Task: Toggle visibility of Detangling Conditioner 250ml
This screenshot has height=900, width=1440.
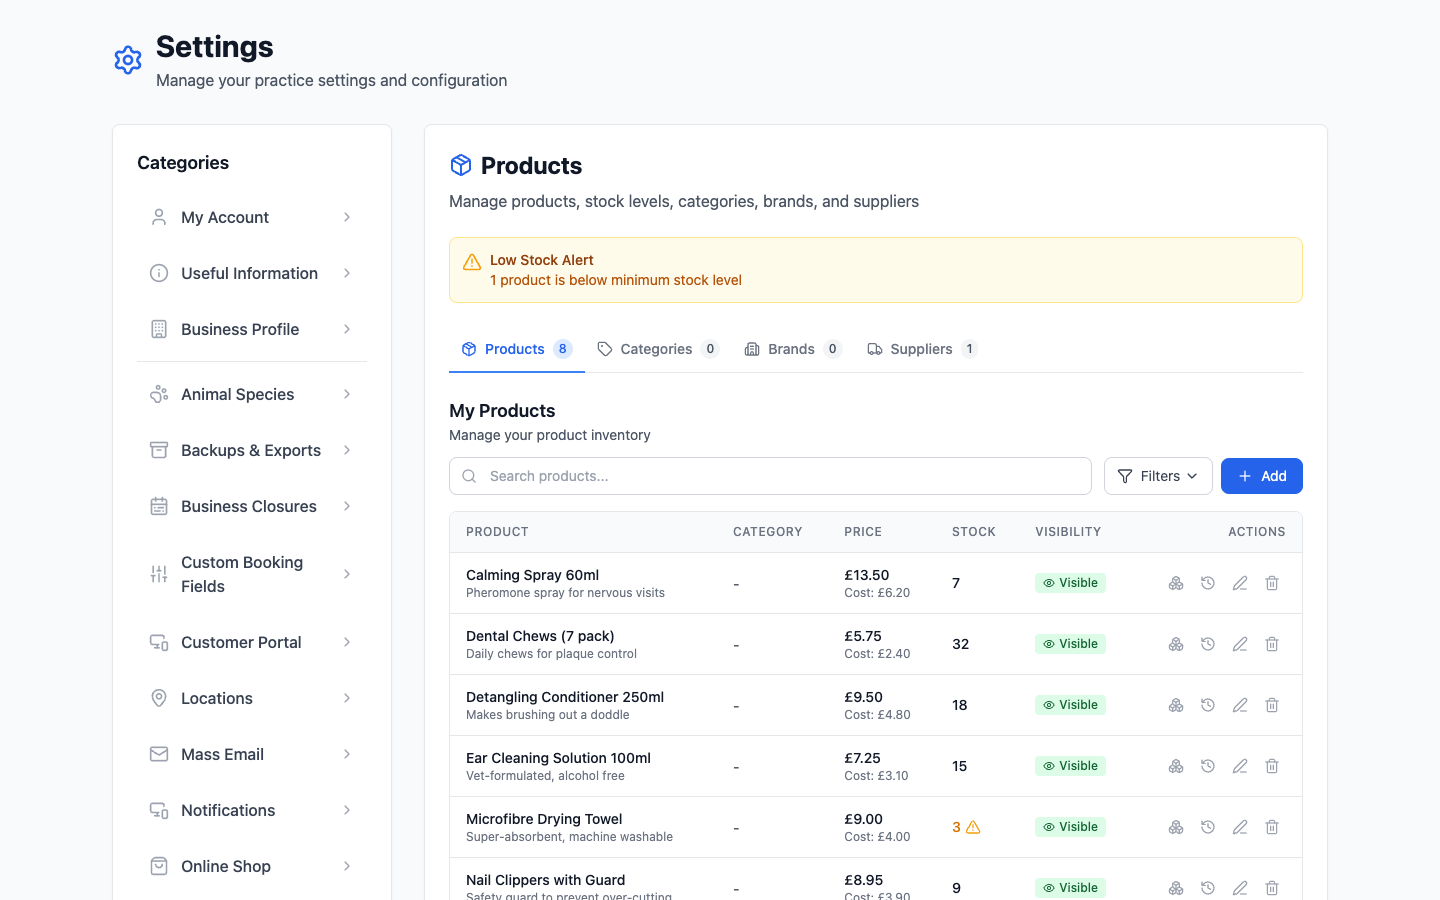Action: [x=1070, y=705]
